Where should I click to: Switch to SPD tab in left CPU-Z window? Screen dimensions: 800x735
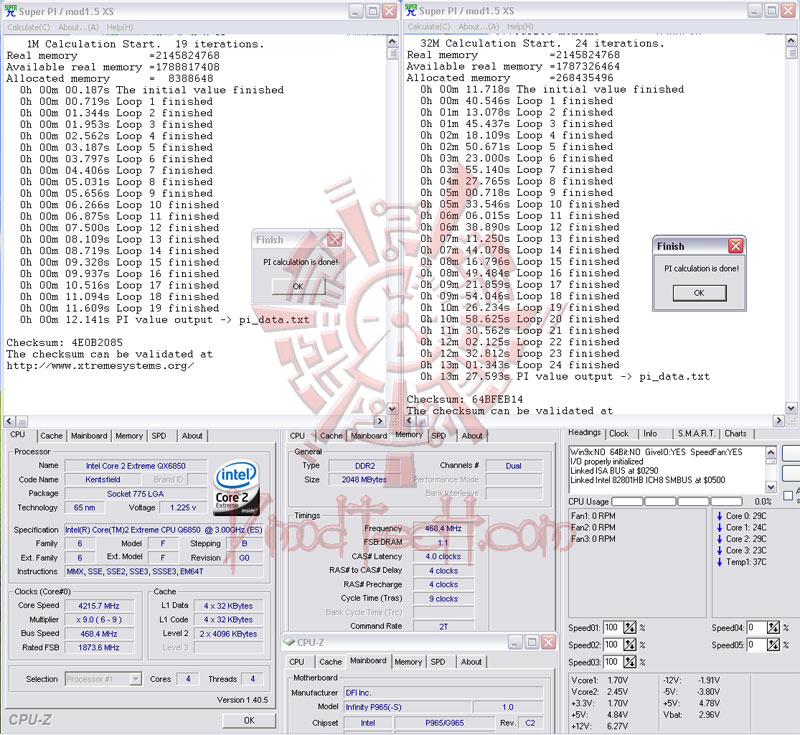[x=159, y=436]
